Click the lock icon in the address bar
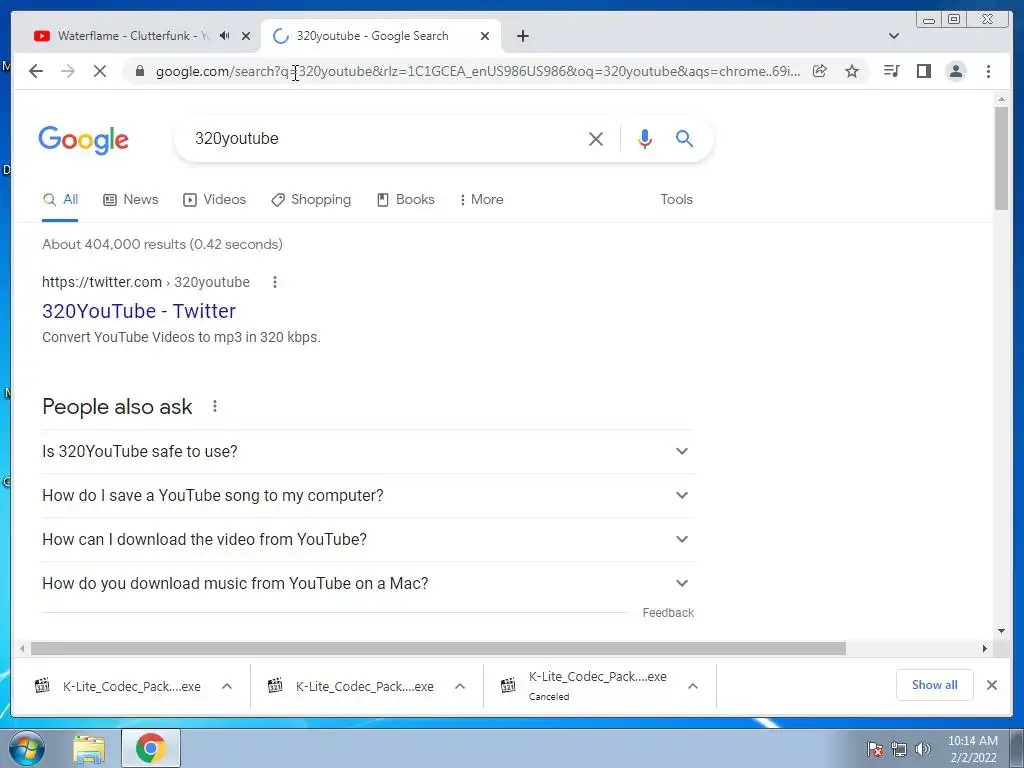This screenshot has width=1024, height=768. point(139,71)
